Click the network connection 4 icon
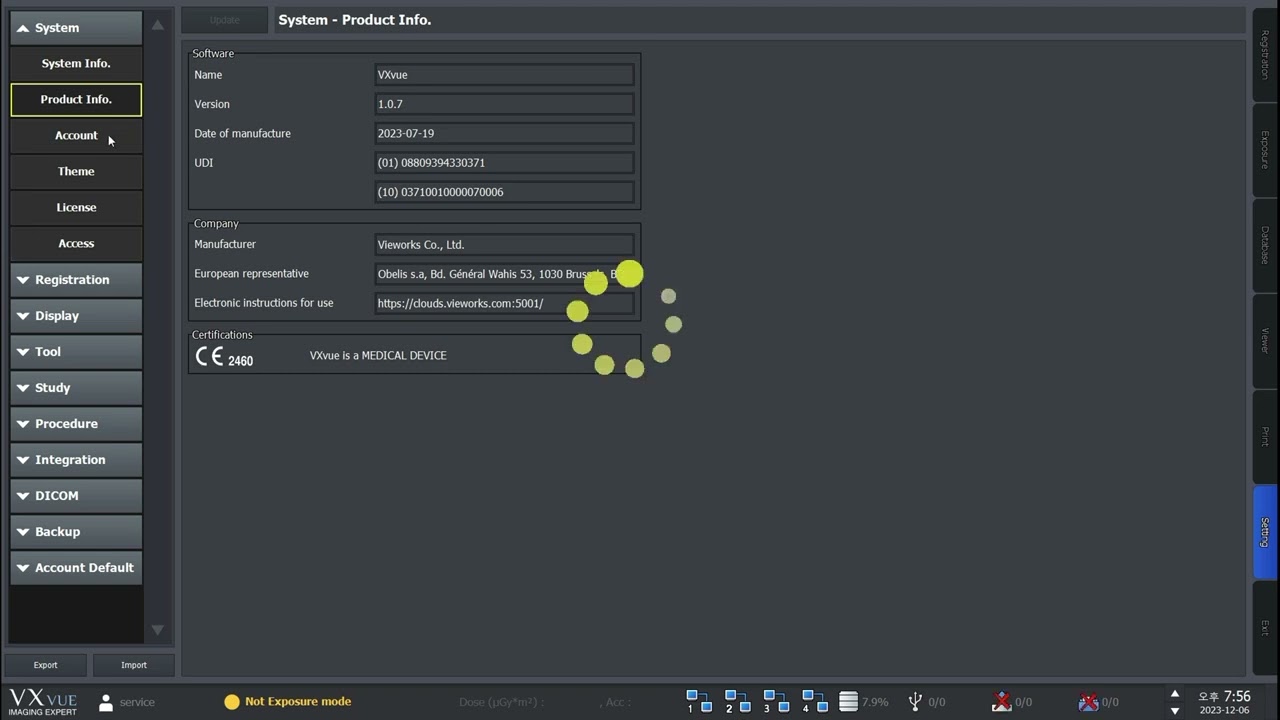 pyautogui.click(x=814, y=701)
